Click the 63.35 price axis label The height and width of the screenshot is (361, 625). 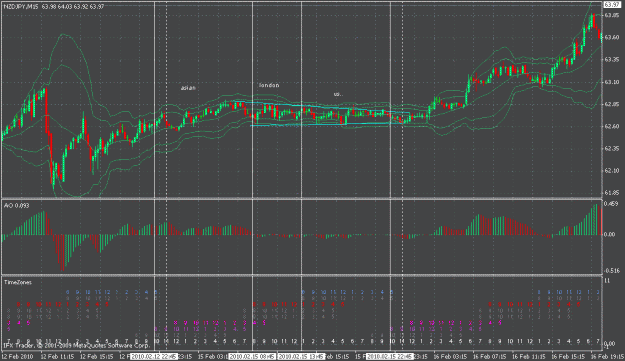(x=612, y=60)
